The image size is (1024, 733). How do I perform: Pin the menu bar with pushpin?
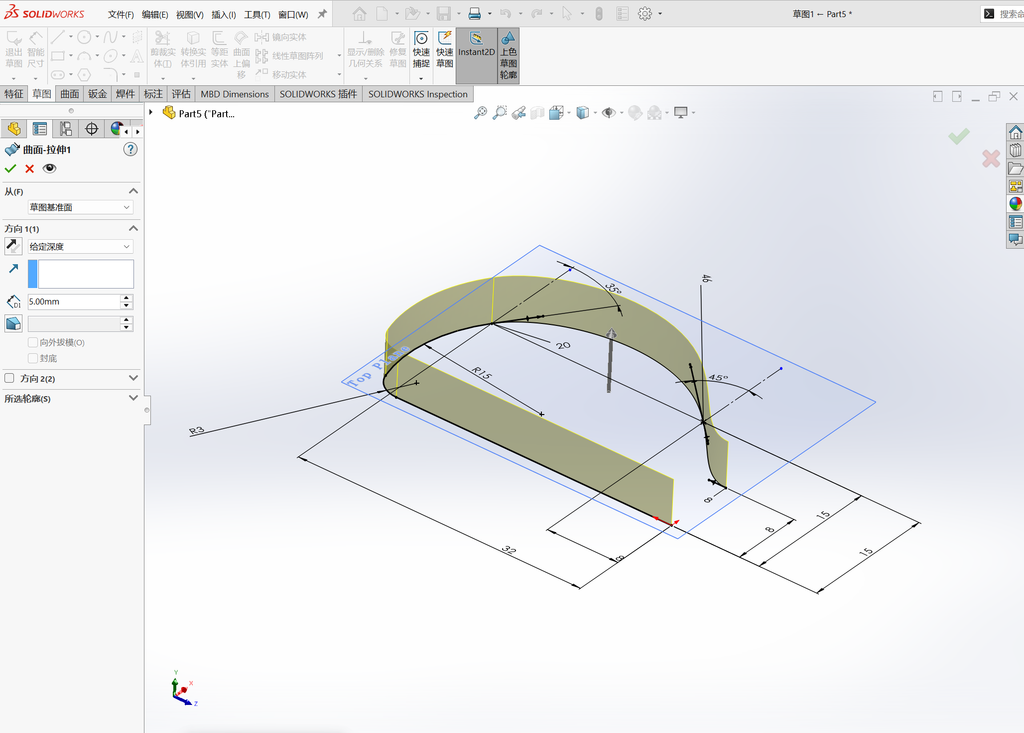pos(322,14)
